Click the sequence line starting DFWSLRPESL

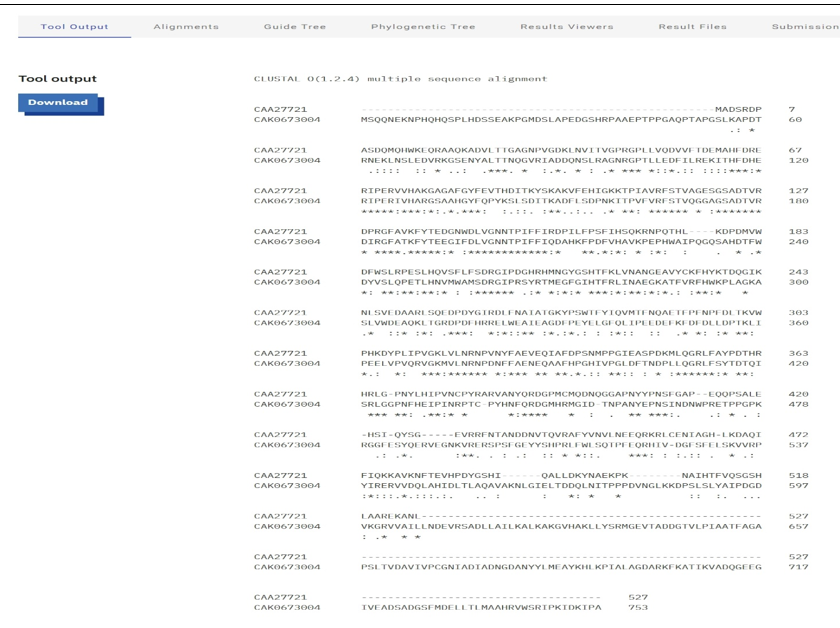(561, 272)
